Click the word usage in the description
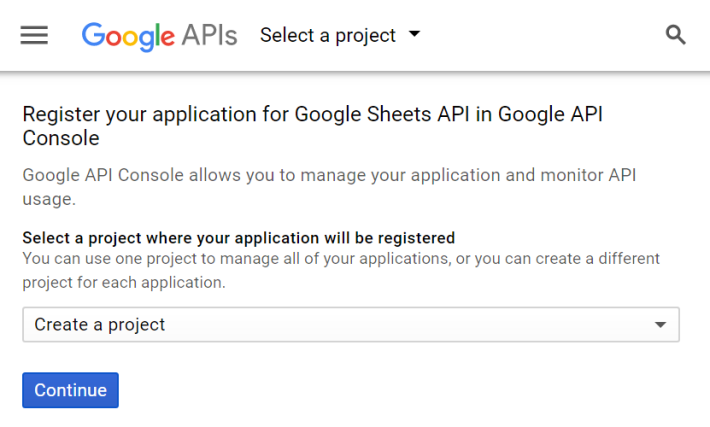The image size is (710, 427). click(47, 199)
